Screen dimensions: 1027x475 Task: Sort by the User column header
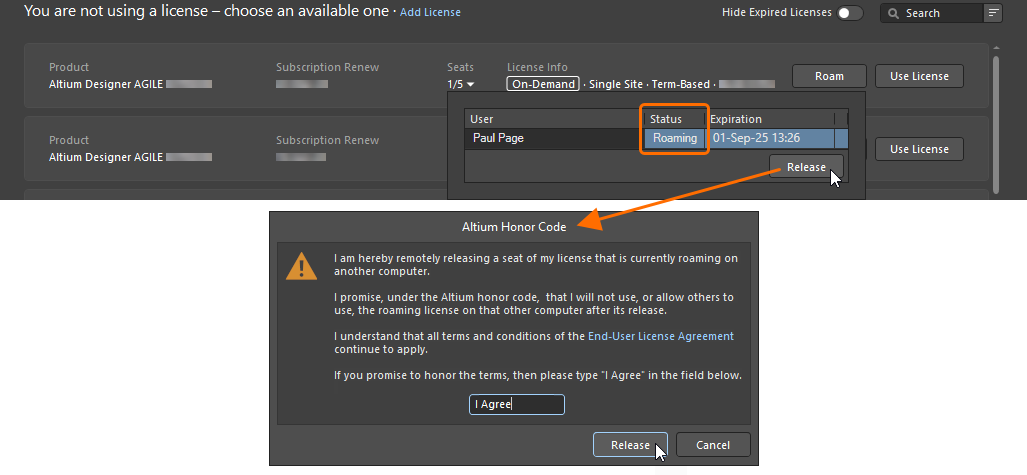(x=554, y=119)
